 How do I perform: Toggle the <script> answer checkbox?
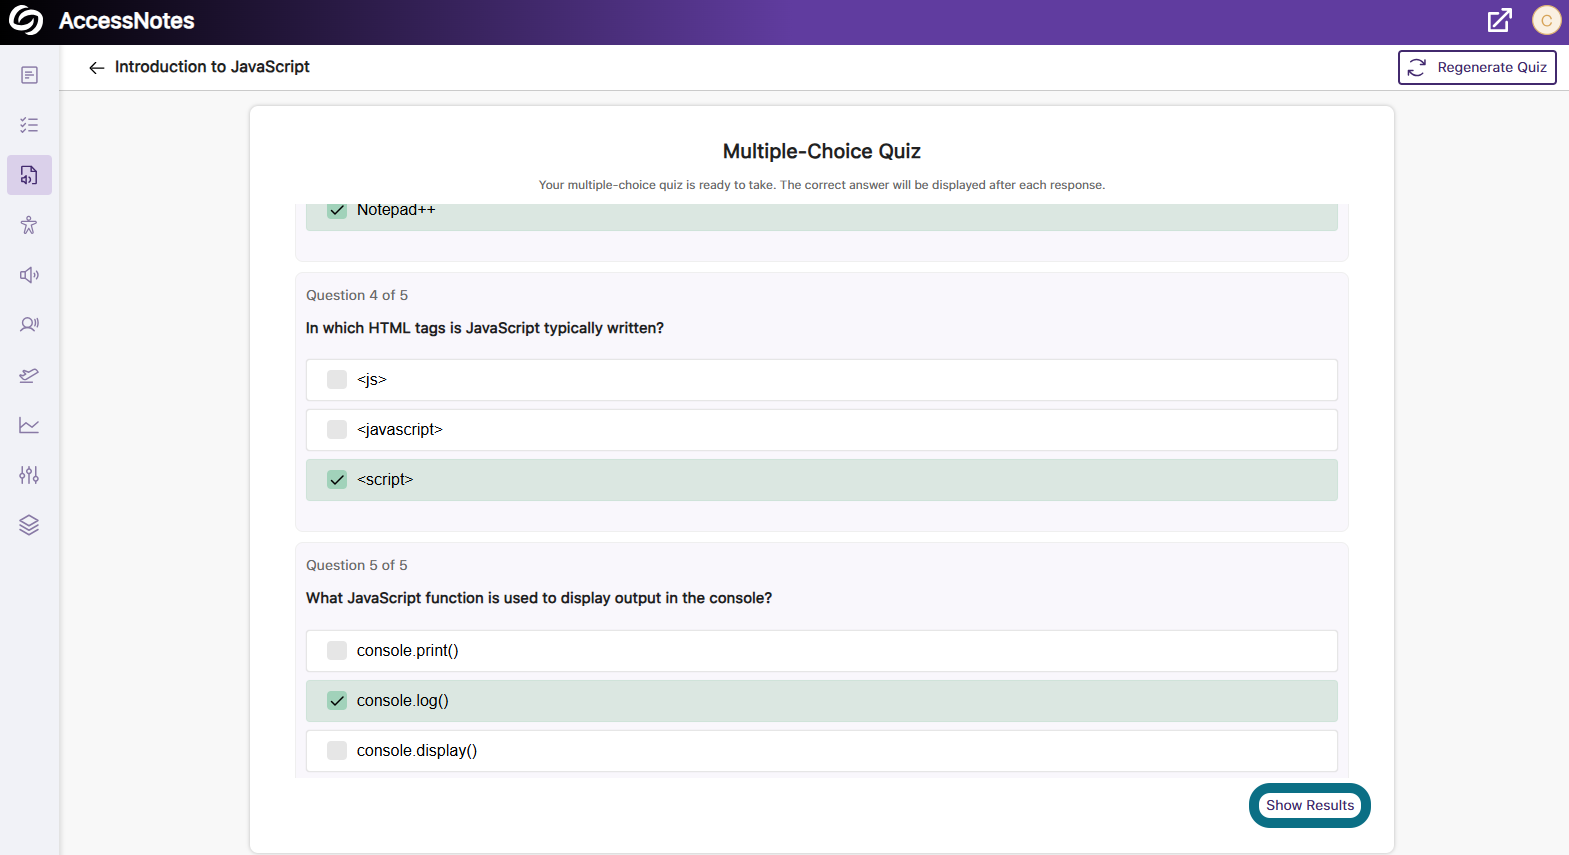337,480
